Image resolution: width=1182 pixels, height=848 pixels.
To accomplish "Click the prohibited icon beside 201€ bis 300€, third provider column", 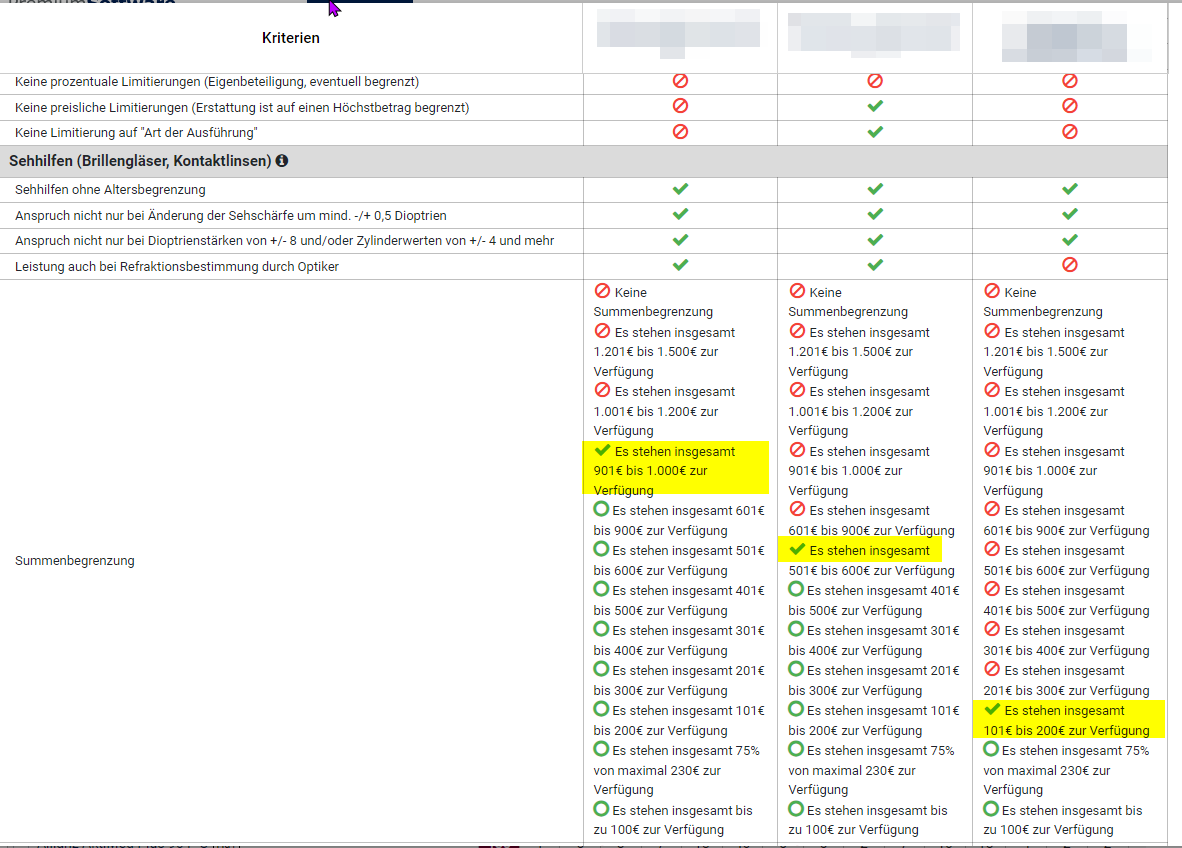I will pyautogui.click(x=992, y=669).
